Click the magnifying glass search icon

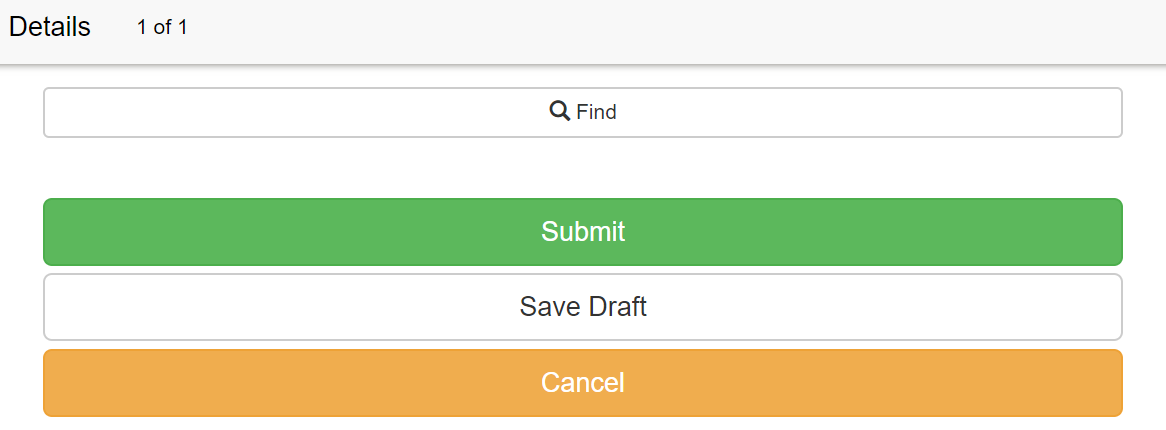[559, 112]
